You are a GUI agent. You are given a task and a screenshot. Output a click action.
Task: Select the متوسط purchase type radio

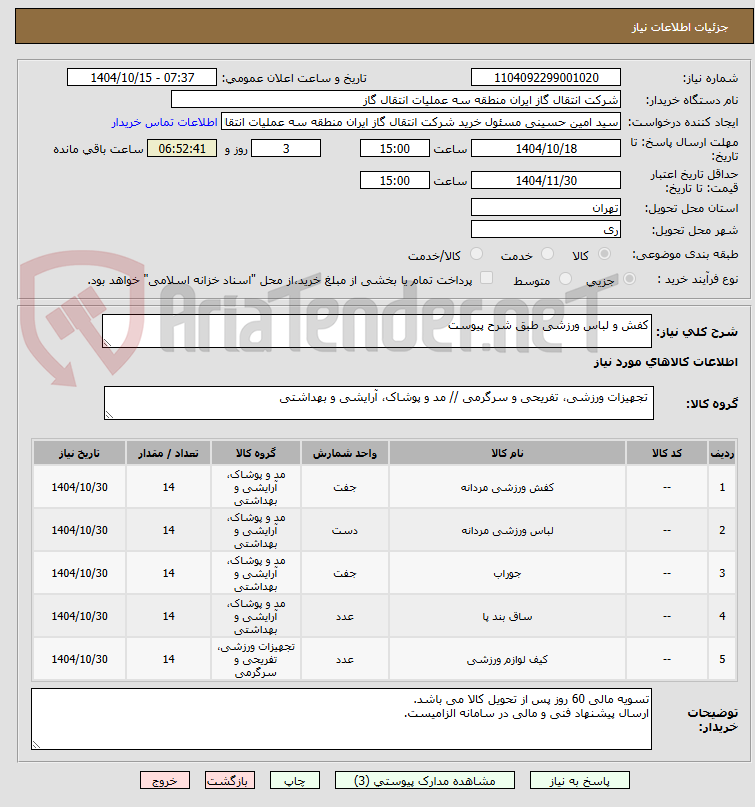565,279
